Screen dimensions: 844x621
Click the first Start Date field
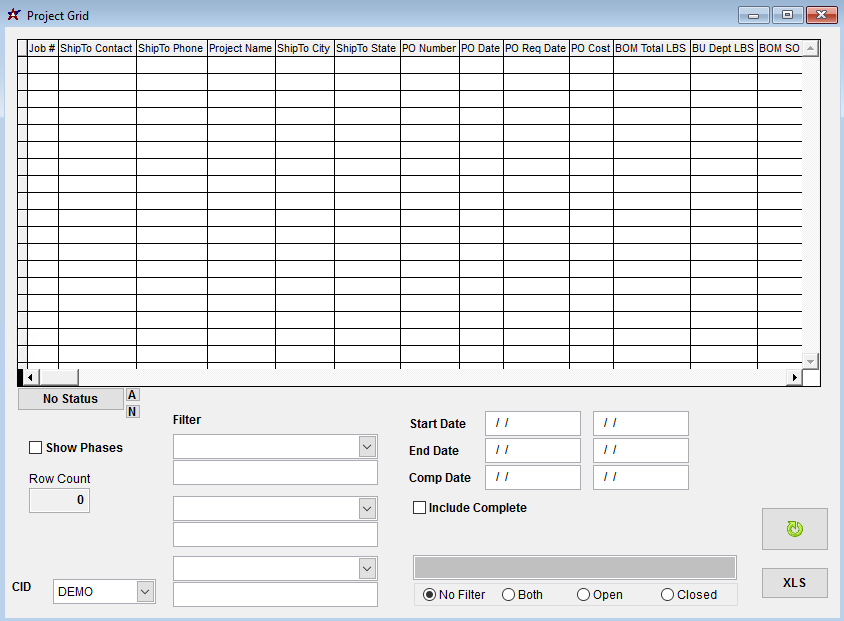click(532, 423)
